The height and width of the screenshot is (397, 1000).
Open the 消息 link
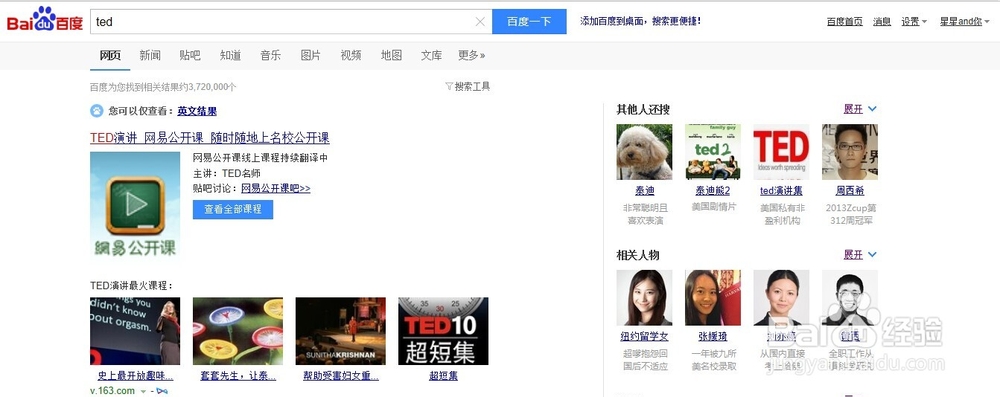881,22
